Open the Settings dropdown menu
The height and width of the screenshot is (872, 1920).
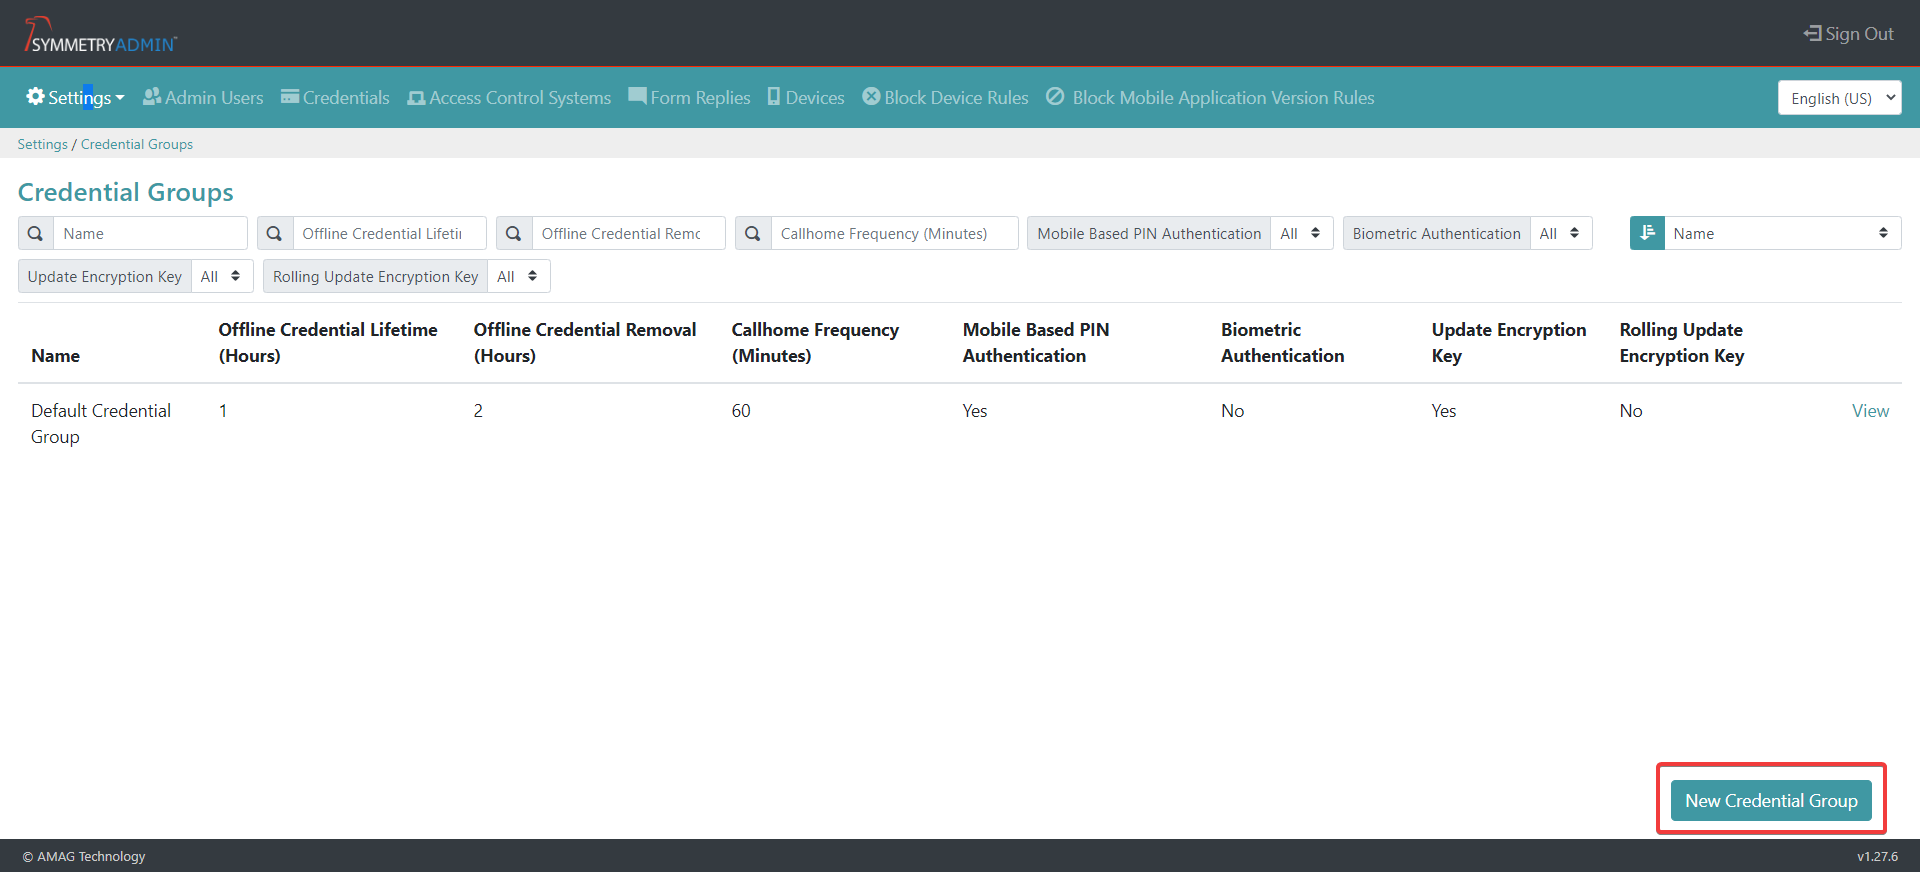pos(76,97)
